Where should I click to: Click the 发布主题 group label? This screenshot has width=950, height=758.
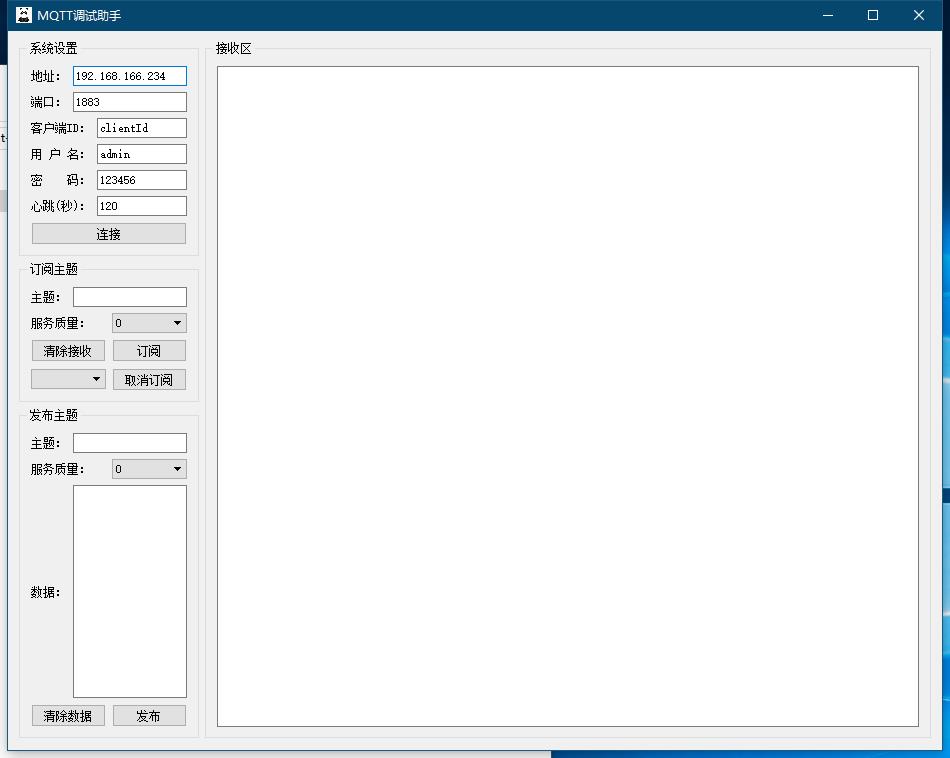coord(53,415)
